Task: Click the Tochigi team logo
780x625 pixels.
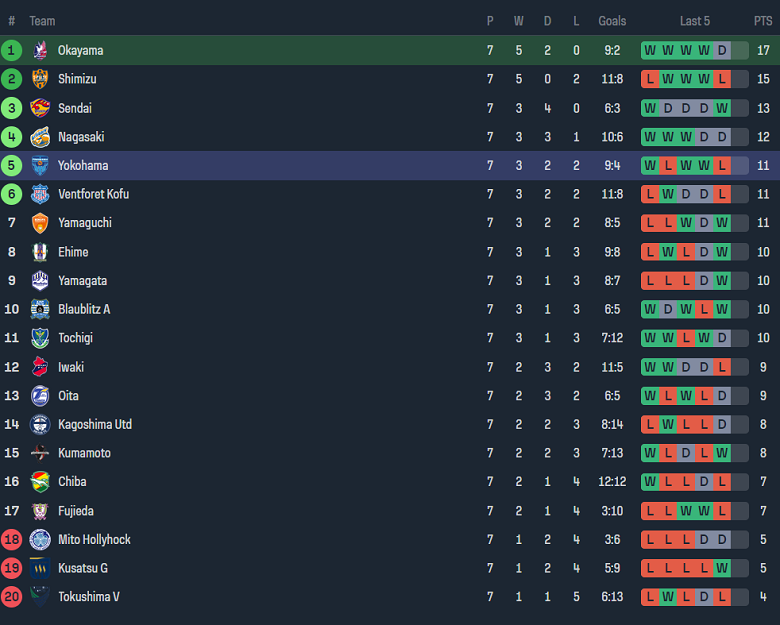Action: (40, 338)
